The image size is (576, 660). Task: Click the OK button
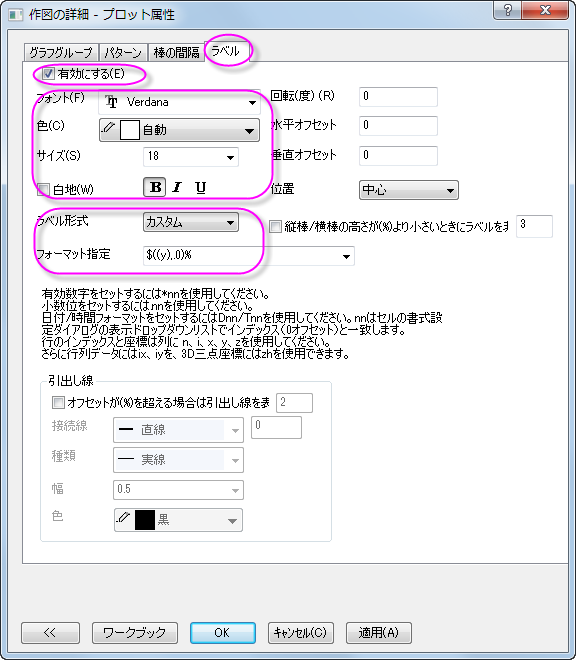(222, 633)
